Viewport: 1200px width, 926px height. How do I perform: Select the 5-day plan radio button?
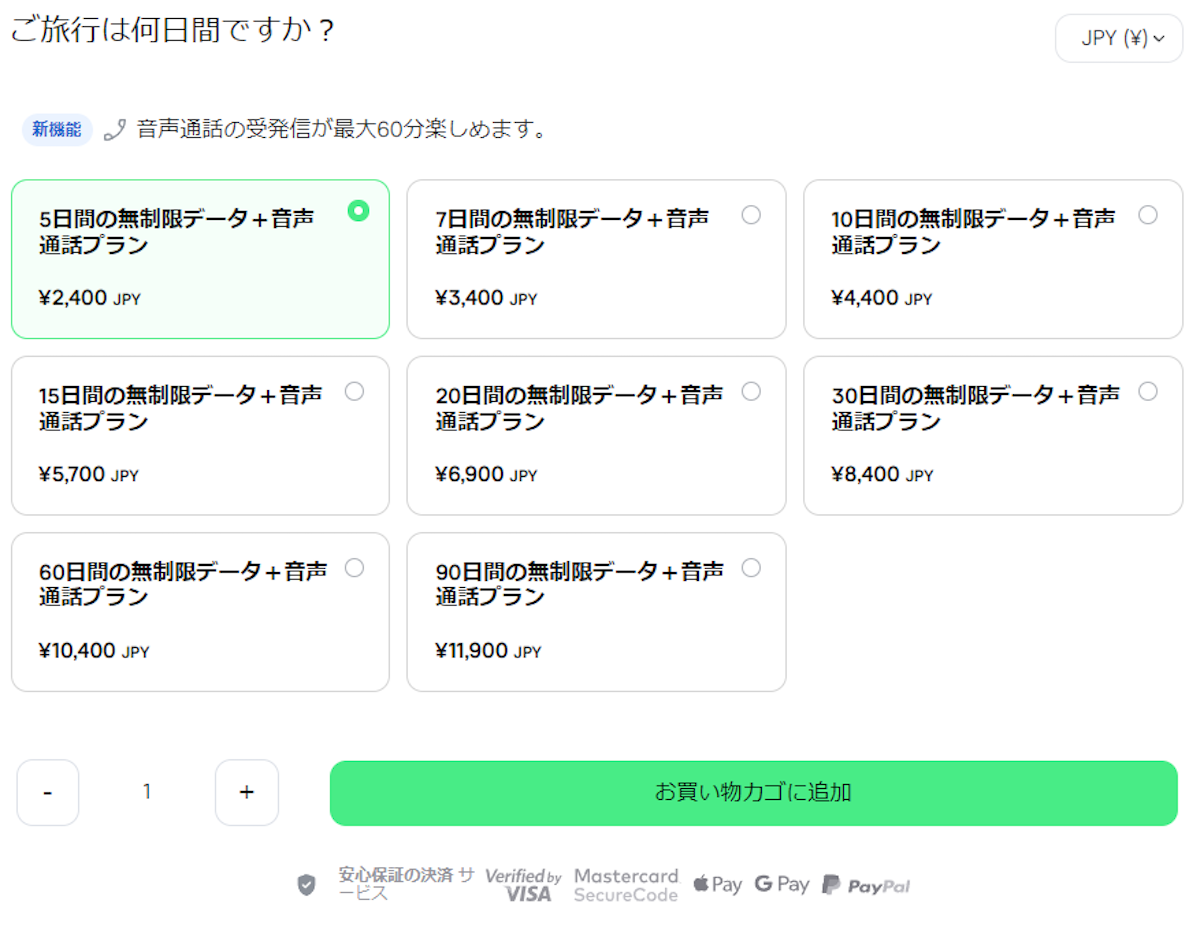[358, 211]
